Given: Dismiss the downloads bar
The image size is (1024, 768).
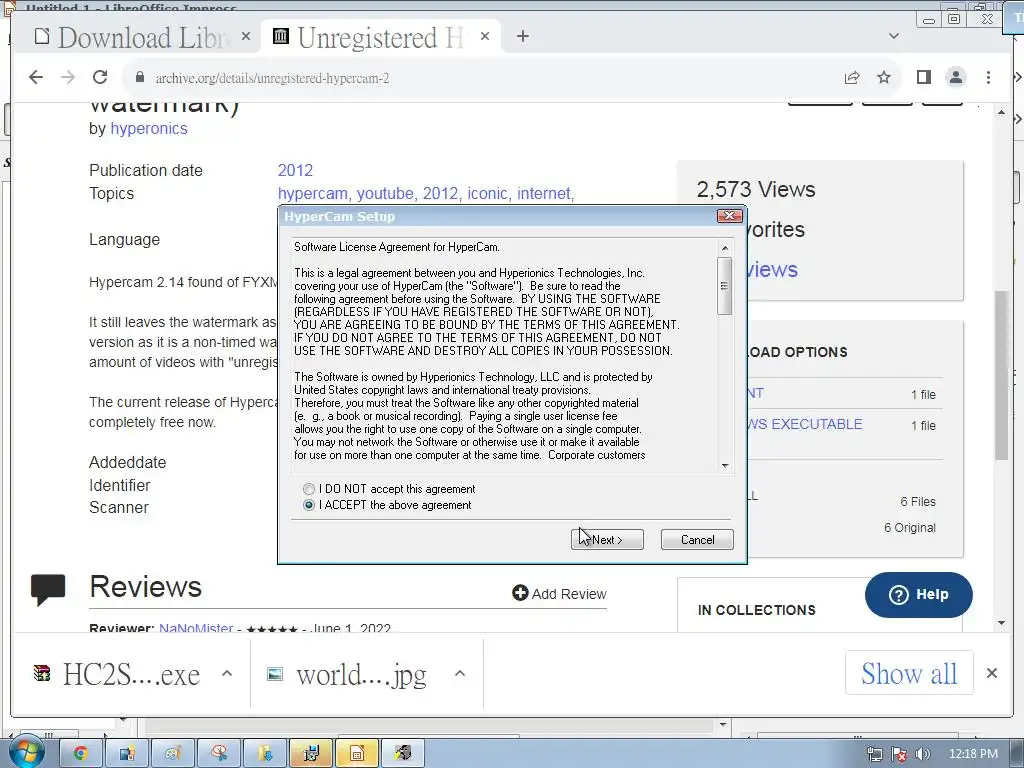Looking at the screenshot, I should tap(991, 673).
